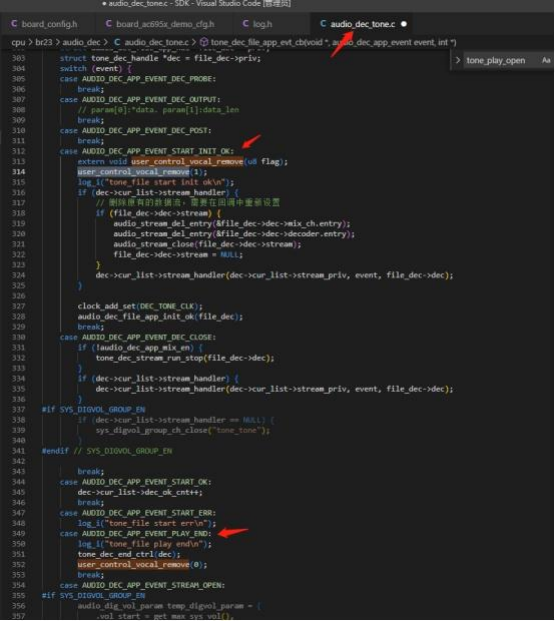Click switch (event) statement
The image size is (555, 621).
[x=95, y=69]
